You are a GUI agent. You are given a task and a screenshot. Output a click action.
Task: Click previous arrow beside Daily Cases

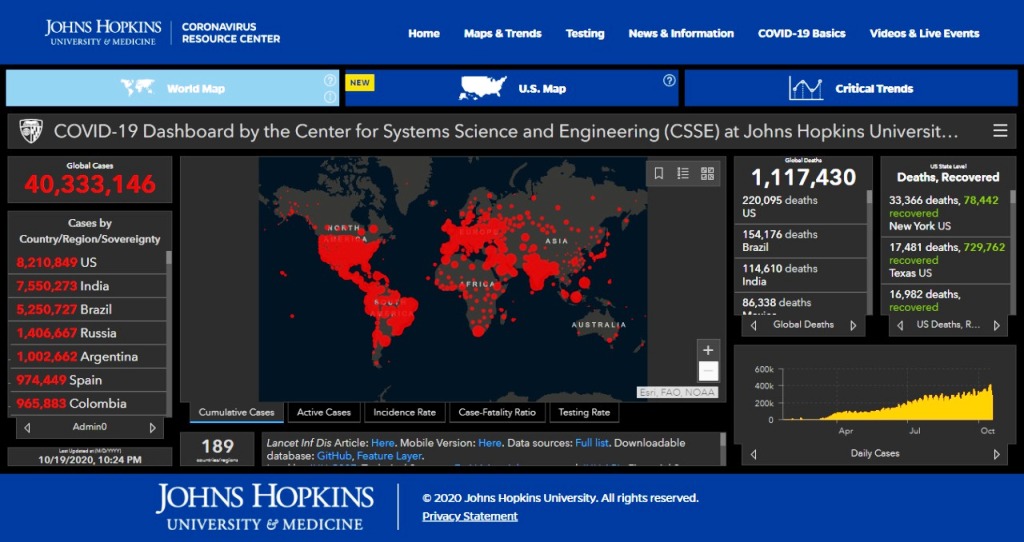(x=754, y=454)
